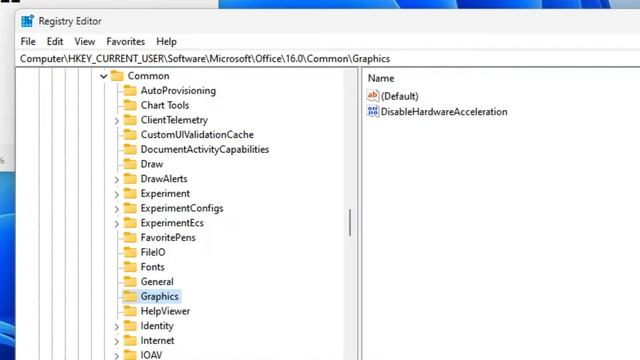
Task: Click the Registry Editor app icon in title bar
Action: 27,21
